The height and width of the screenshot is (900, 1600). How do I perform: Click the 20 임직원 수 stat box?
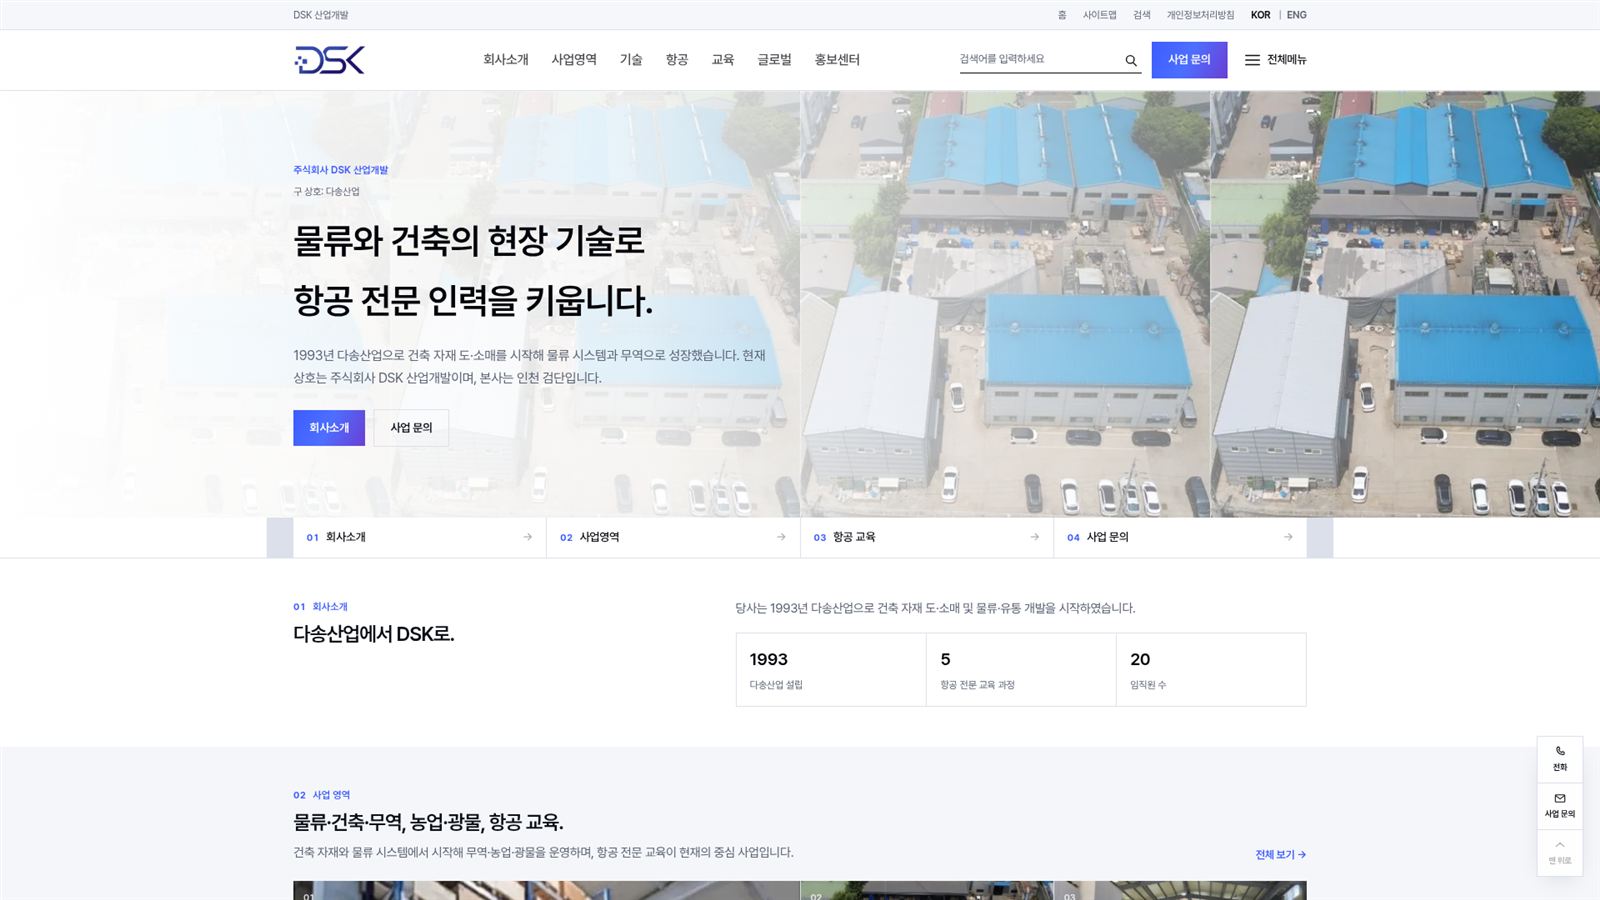1211,670
